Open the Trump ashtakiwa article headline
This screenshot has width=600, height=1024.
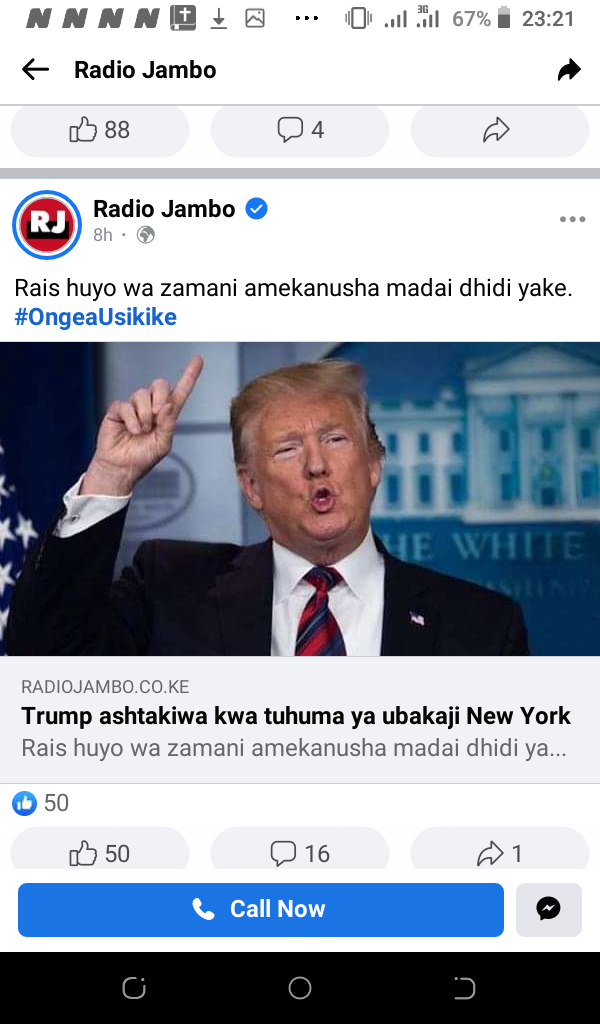[x=296, y=716]
